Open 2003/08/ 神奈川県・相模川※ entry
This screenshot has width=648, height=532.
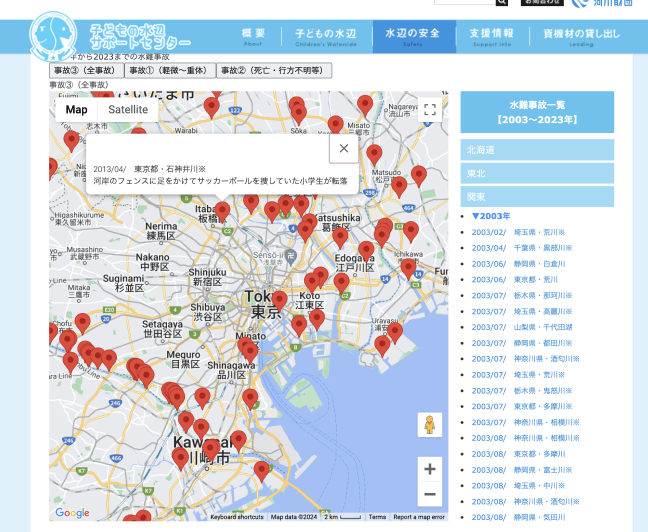(526, 438)
